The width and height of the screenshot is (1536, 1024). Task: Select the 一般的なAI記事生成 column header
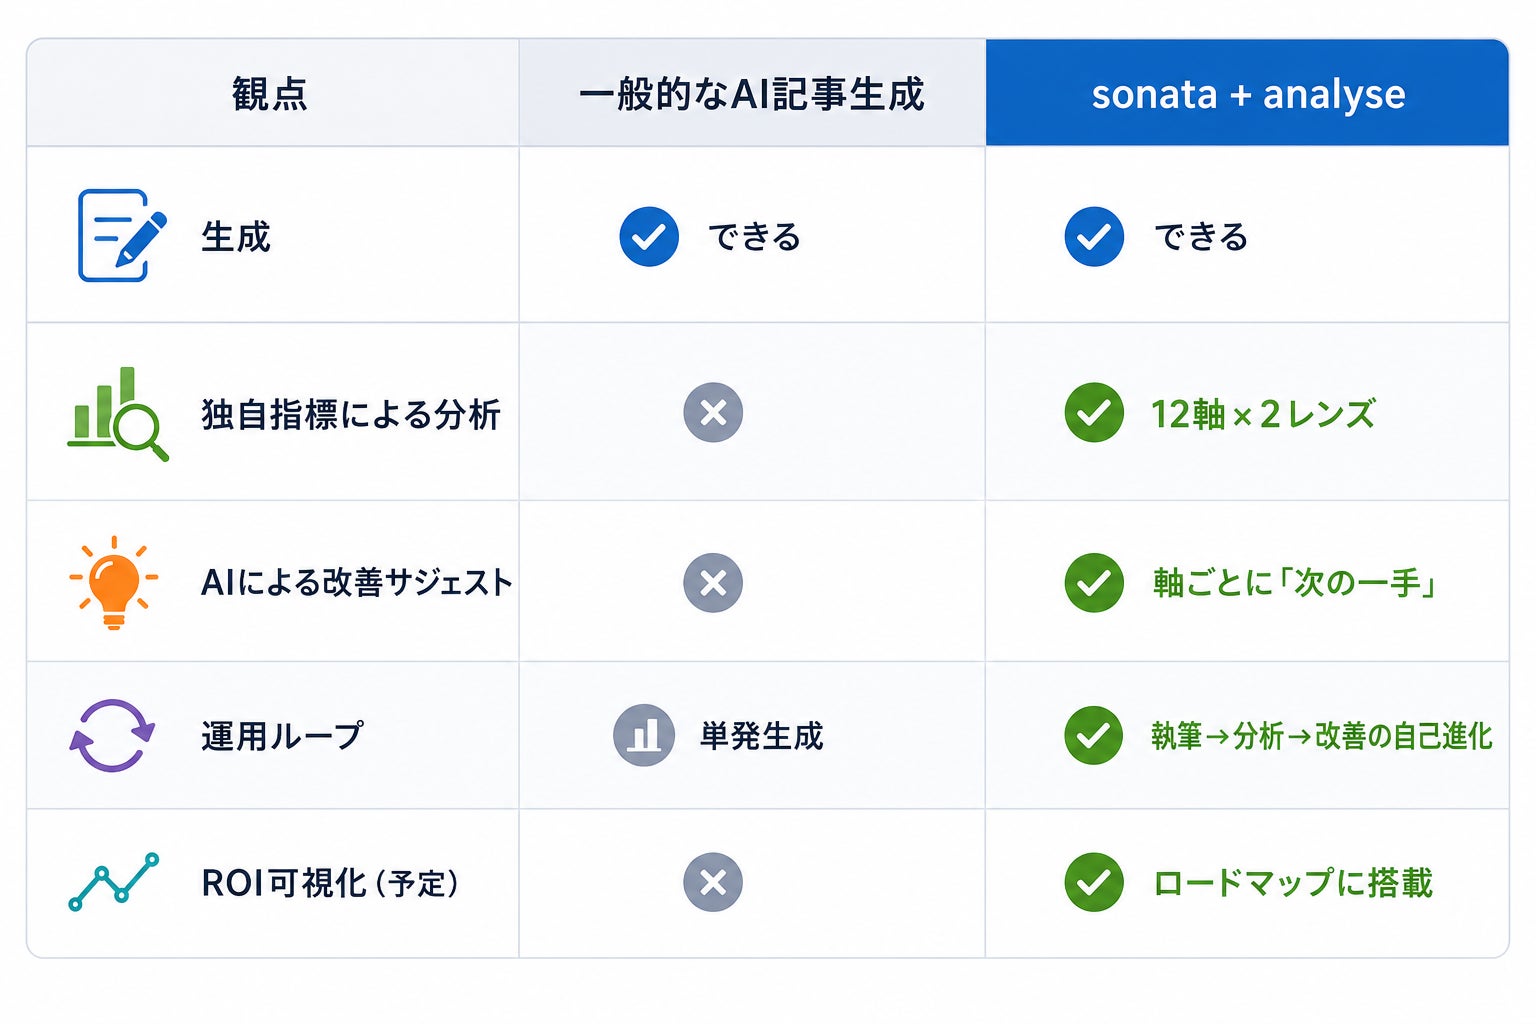pyautogui.click(x=752, y=93)
